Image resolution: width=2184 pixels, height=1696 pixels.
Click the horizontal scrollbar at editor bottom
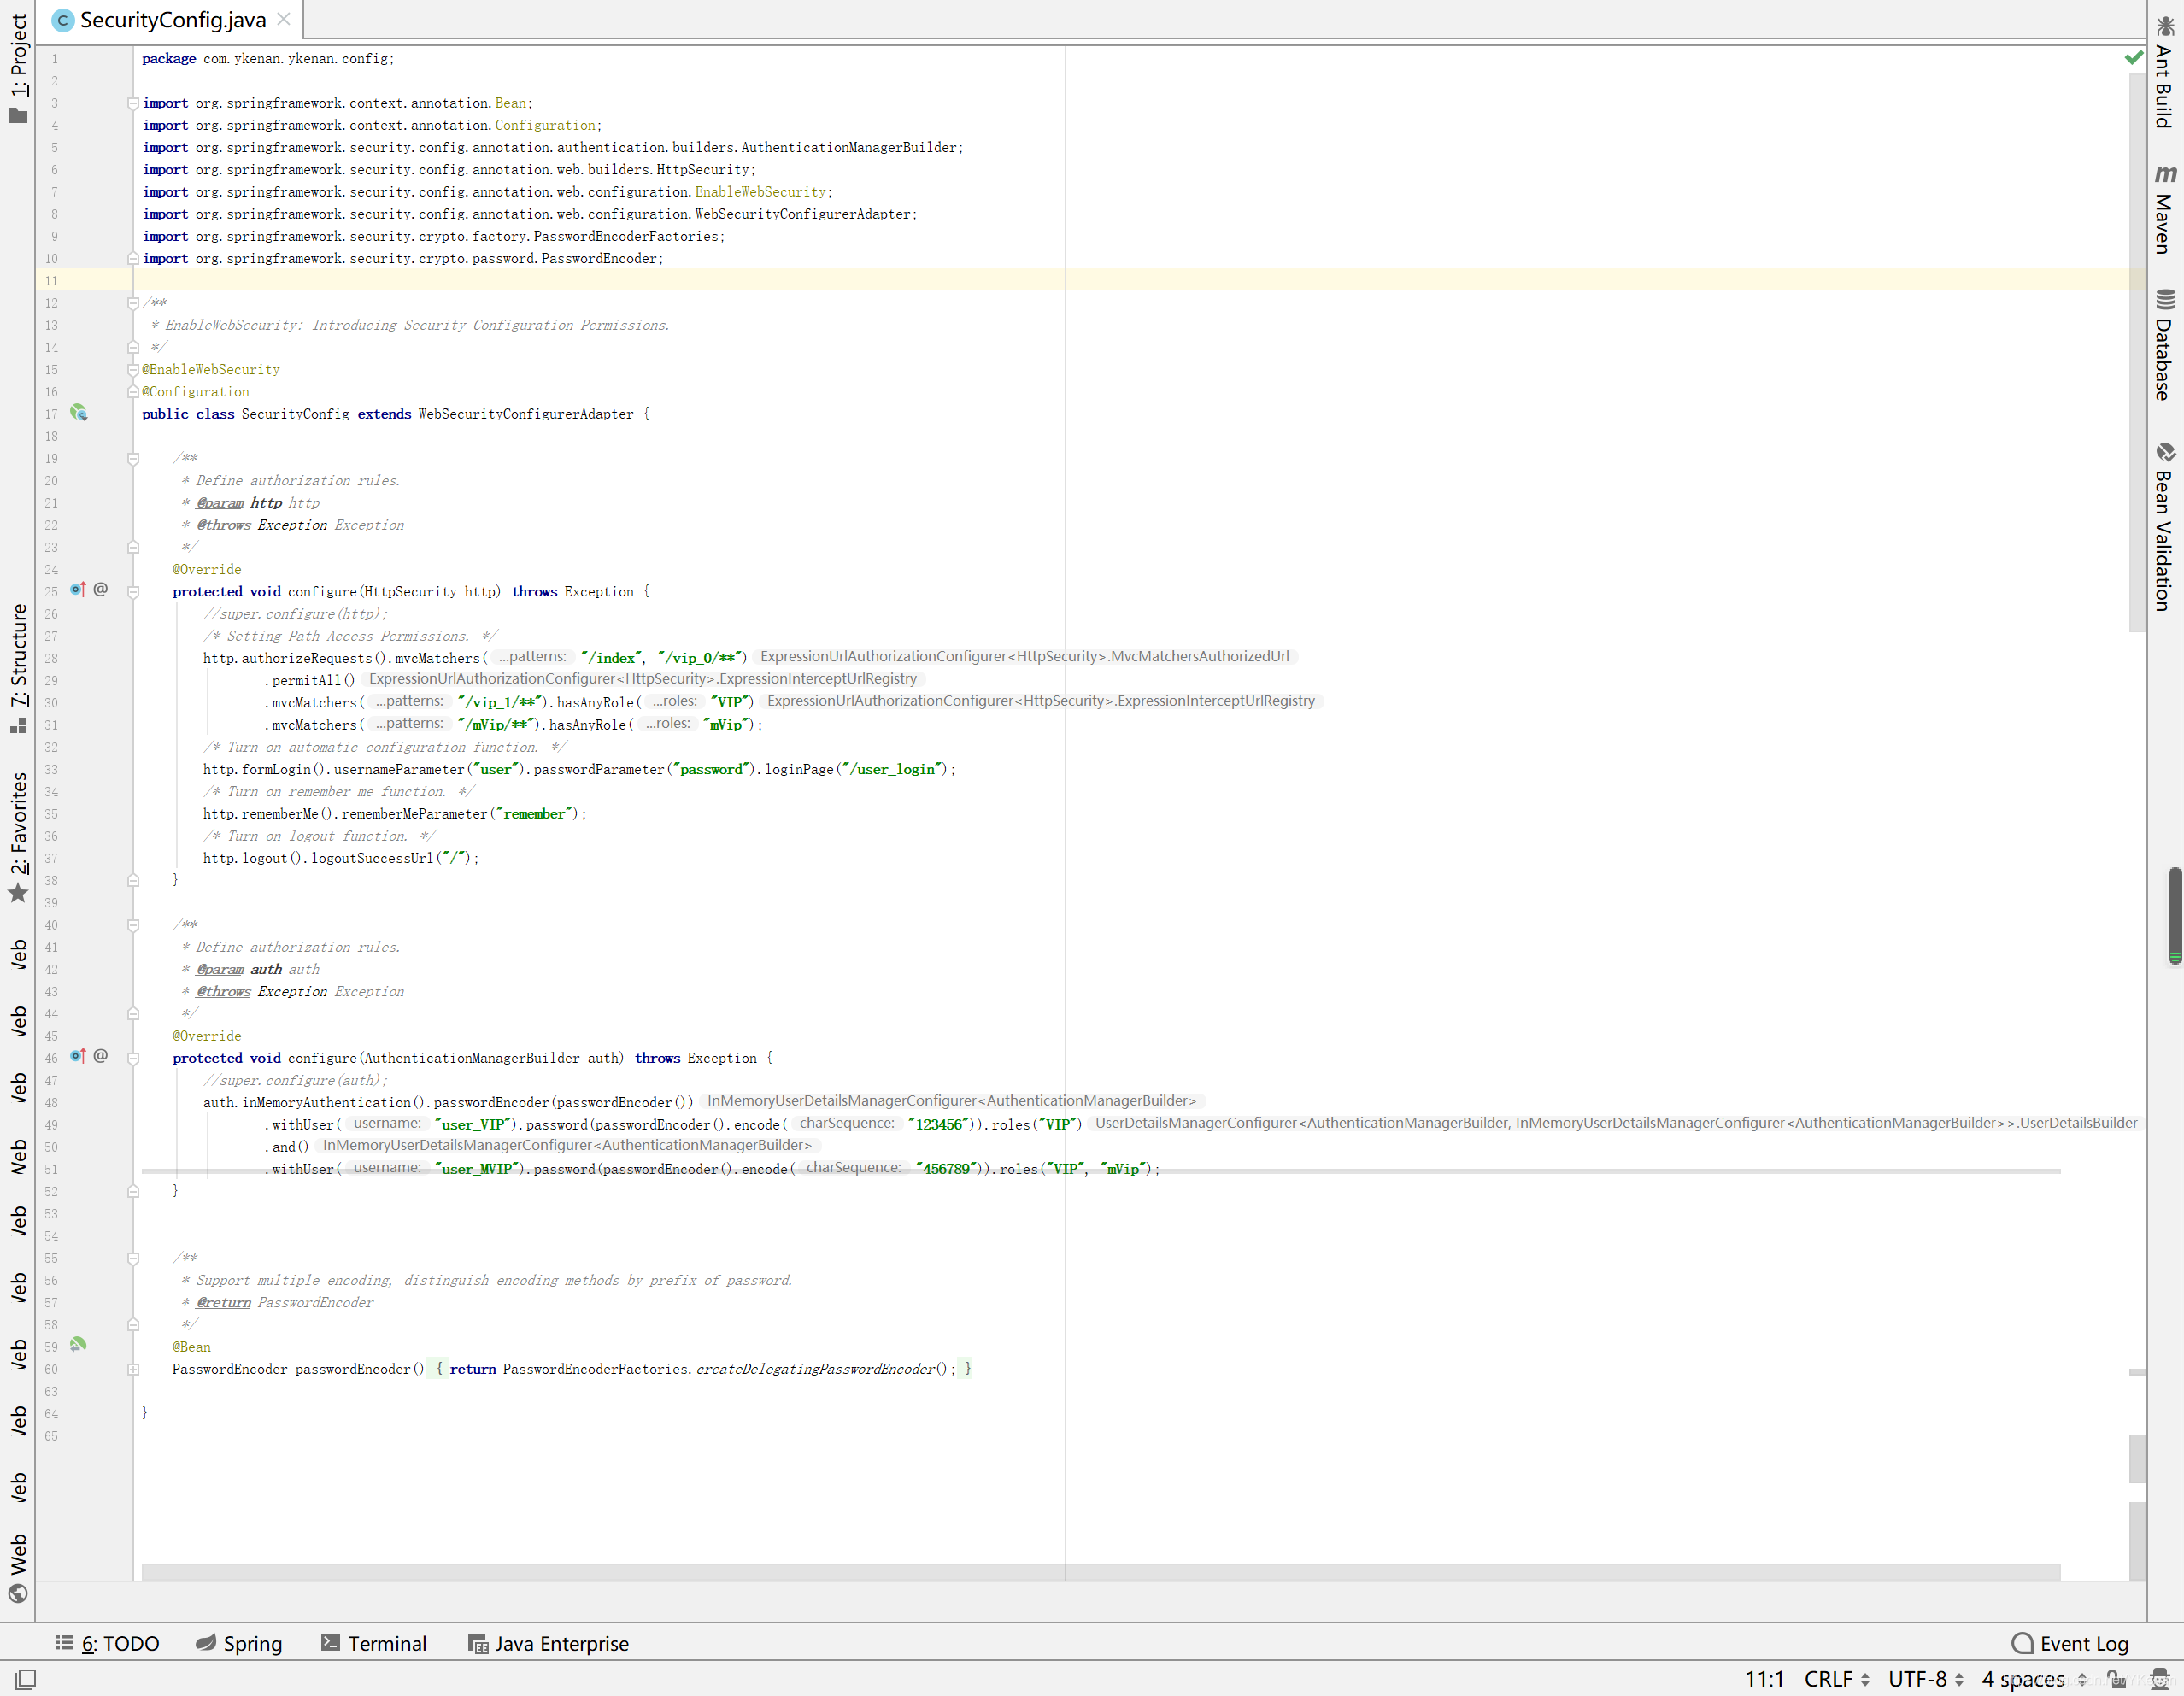point(1100,1572)
